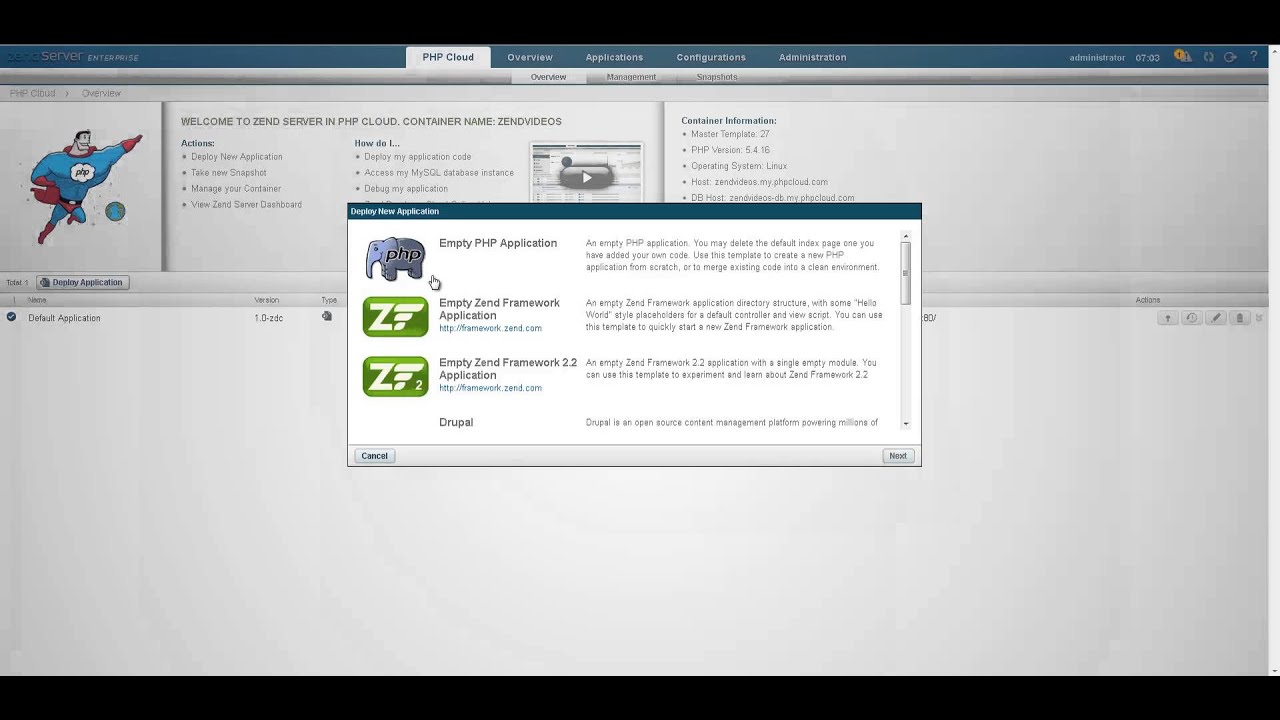Click the Type column header
The width and height of the screenshot is (1280, 720).
pyautogui.click(x=329, y=300)
